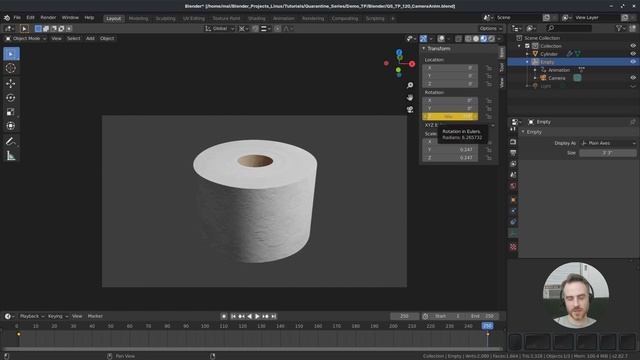Screen dimensions: 640x360
Task: Click the playhead at frame 250
Action: (487, 326)
